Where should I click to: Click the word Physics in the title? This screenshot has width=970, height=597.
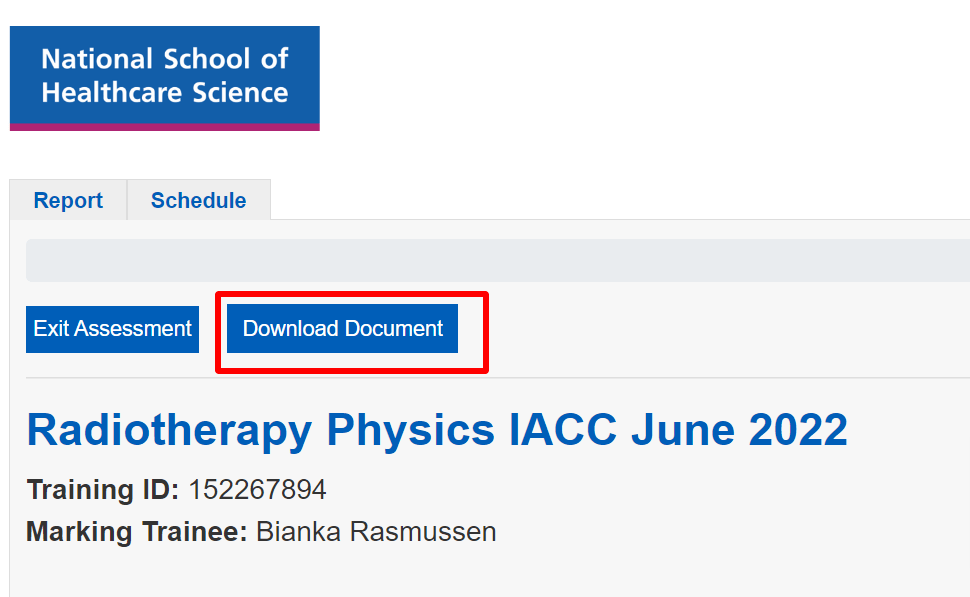[411, 431]
